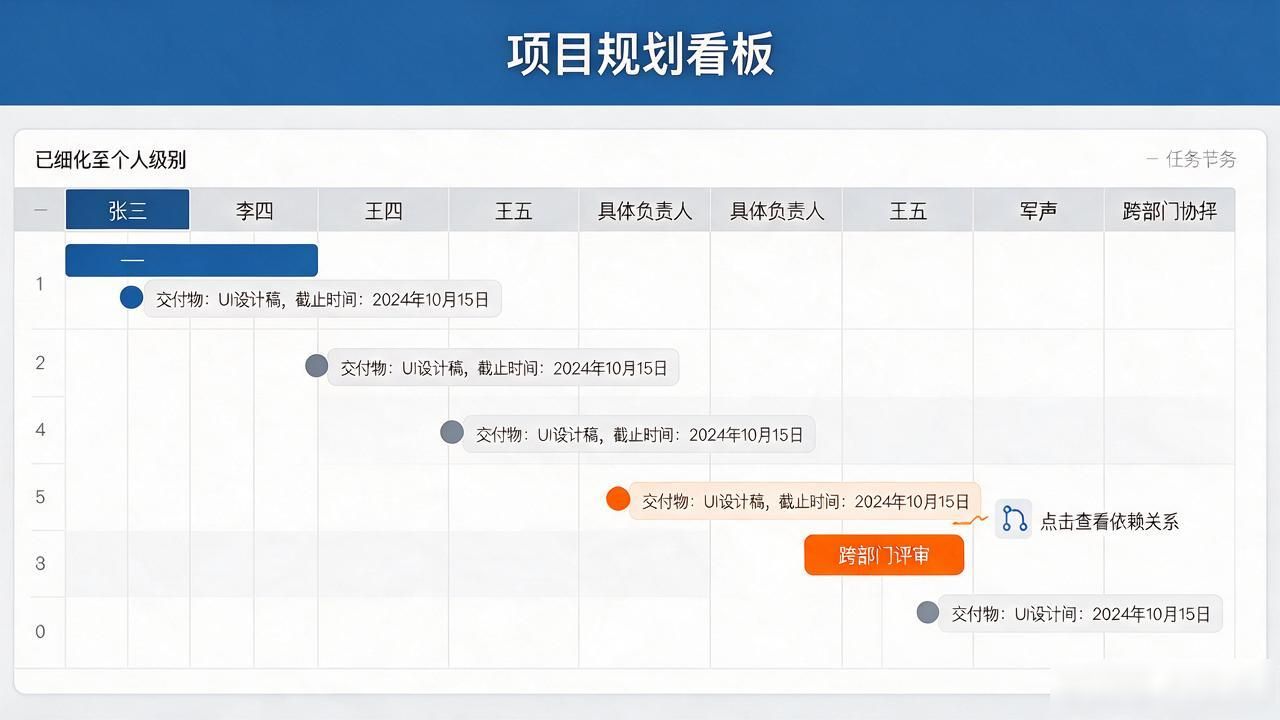
Task: Click the 已细化至个人级别 heading
Action: point(110,160)
